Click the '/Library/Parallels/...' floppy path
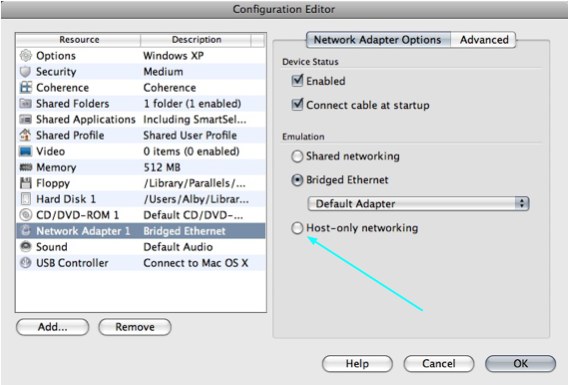 pyautogui.click(x=195, y=183)
